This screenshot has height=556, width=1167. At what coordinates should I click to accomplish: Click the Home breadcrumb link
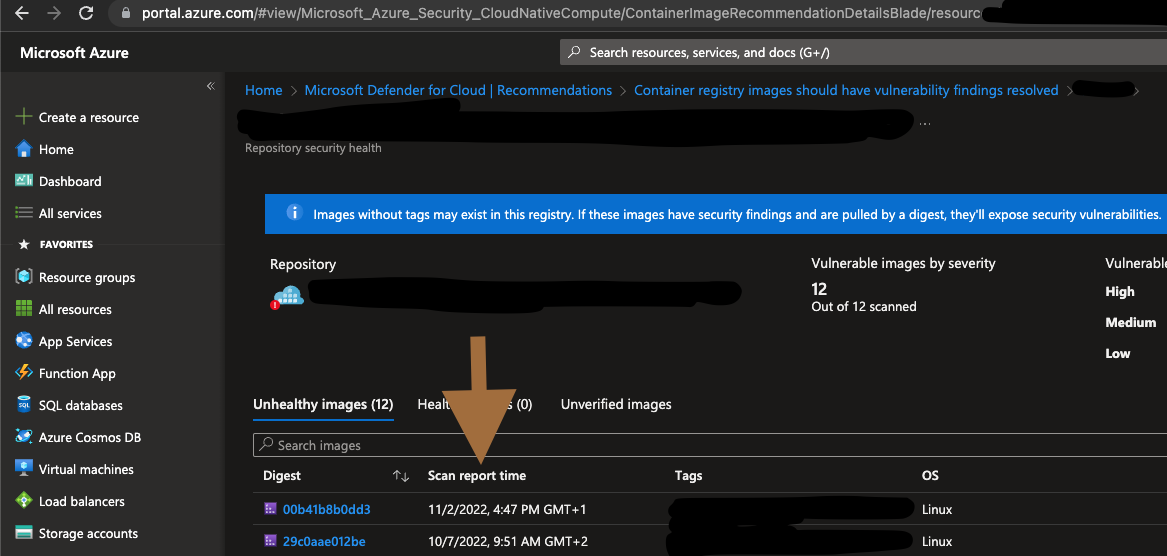263,90
